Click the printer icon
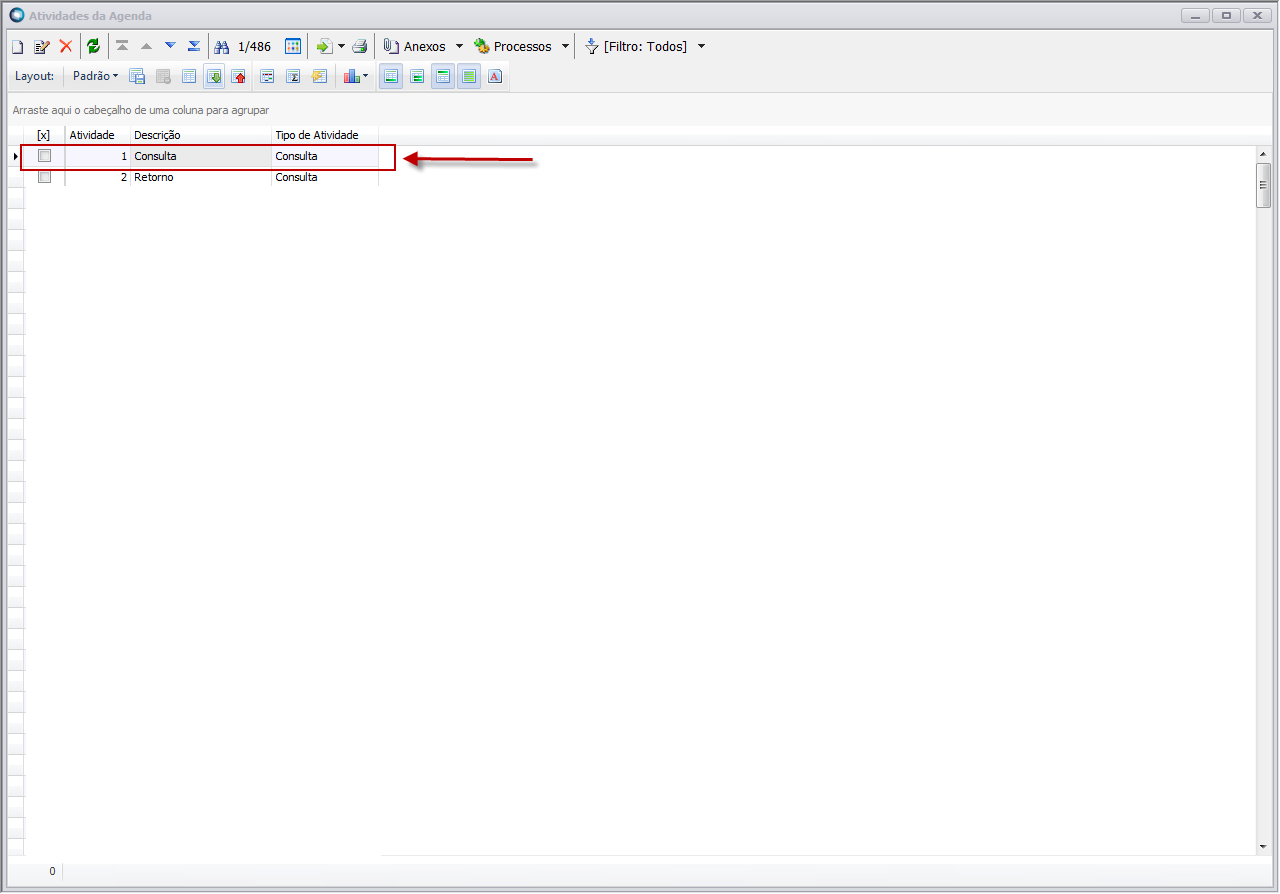 click(x=360, y=46)
